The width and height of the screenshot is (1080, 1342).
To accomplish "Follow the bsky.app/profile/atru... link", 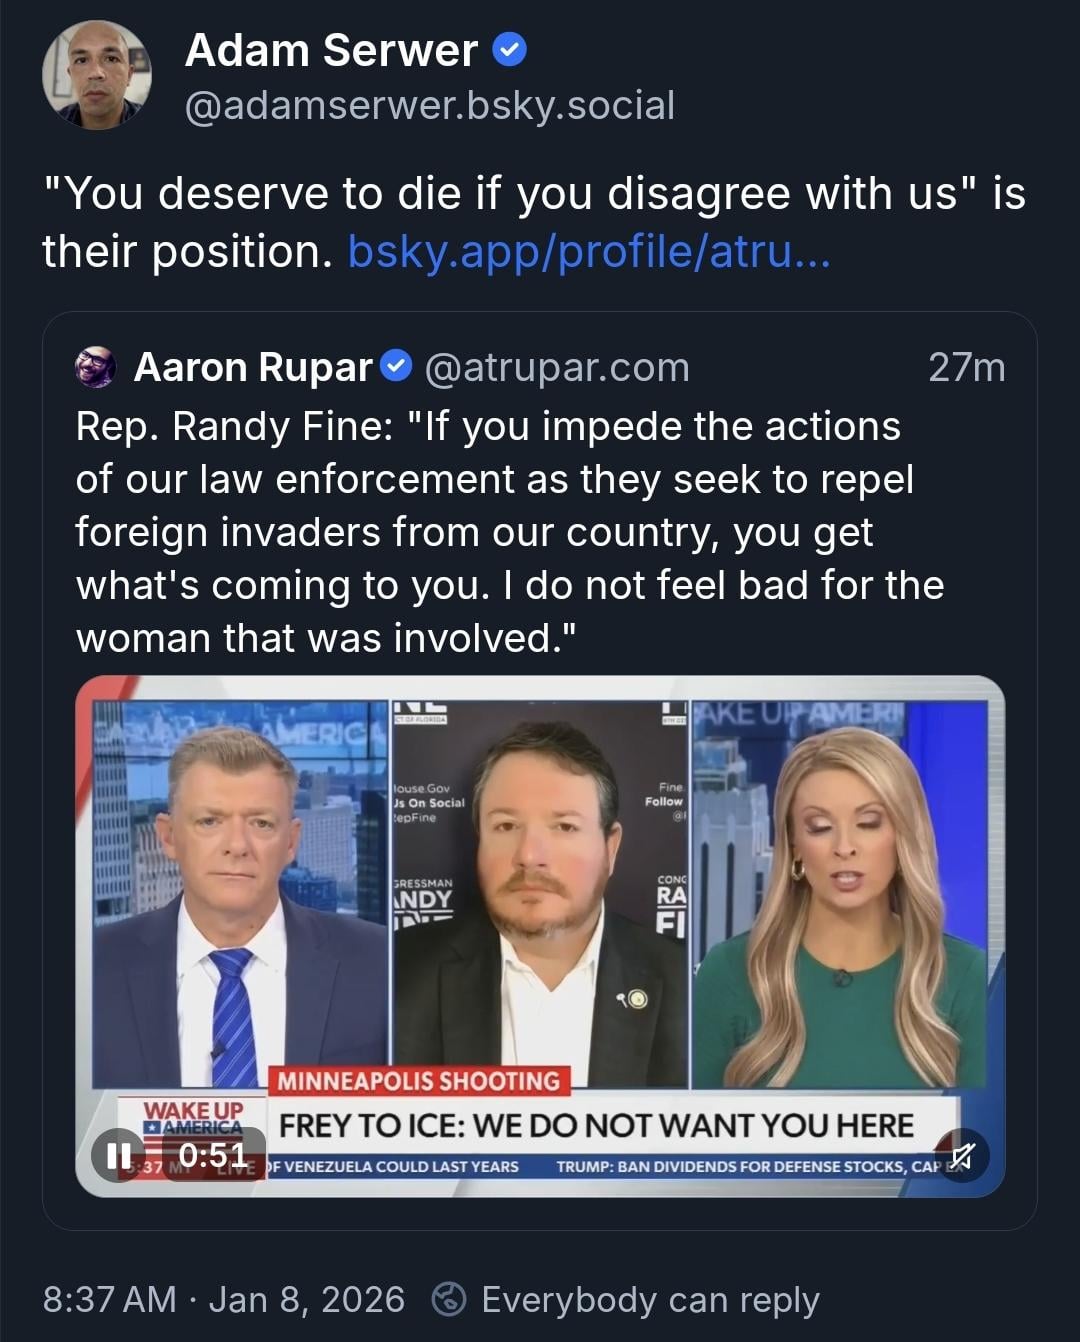I will coord(589,251).
